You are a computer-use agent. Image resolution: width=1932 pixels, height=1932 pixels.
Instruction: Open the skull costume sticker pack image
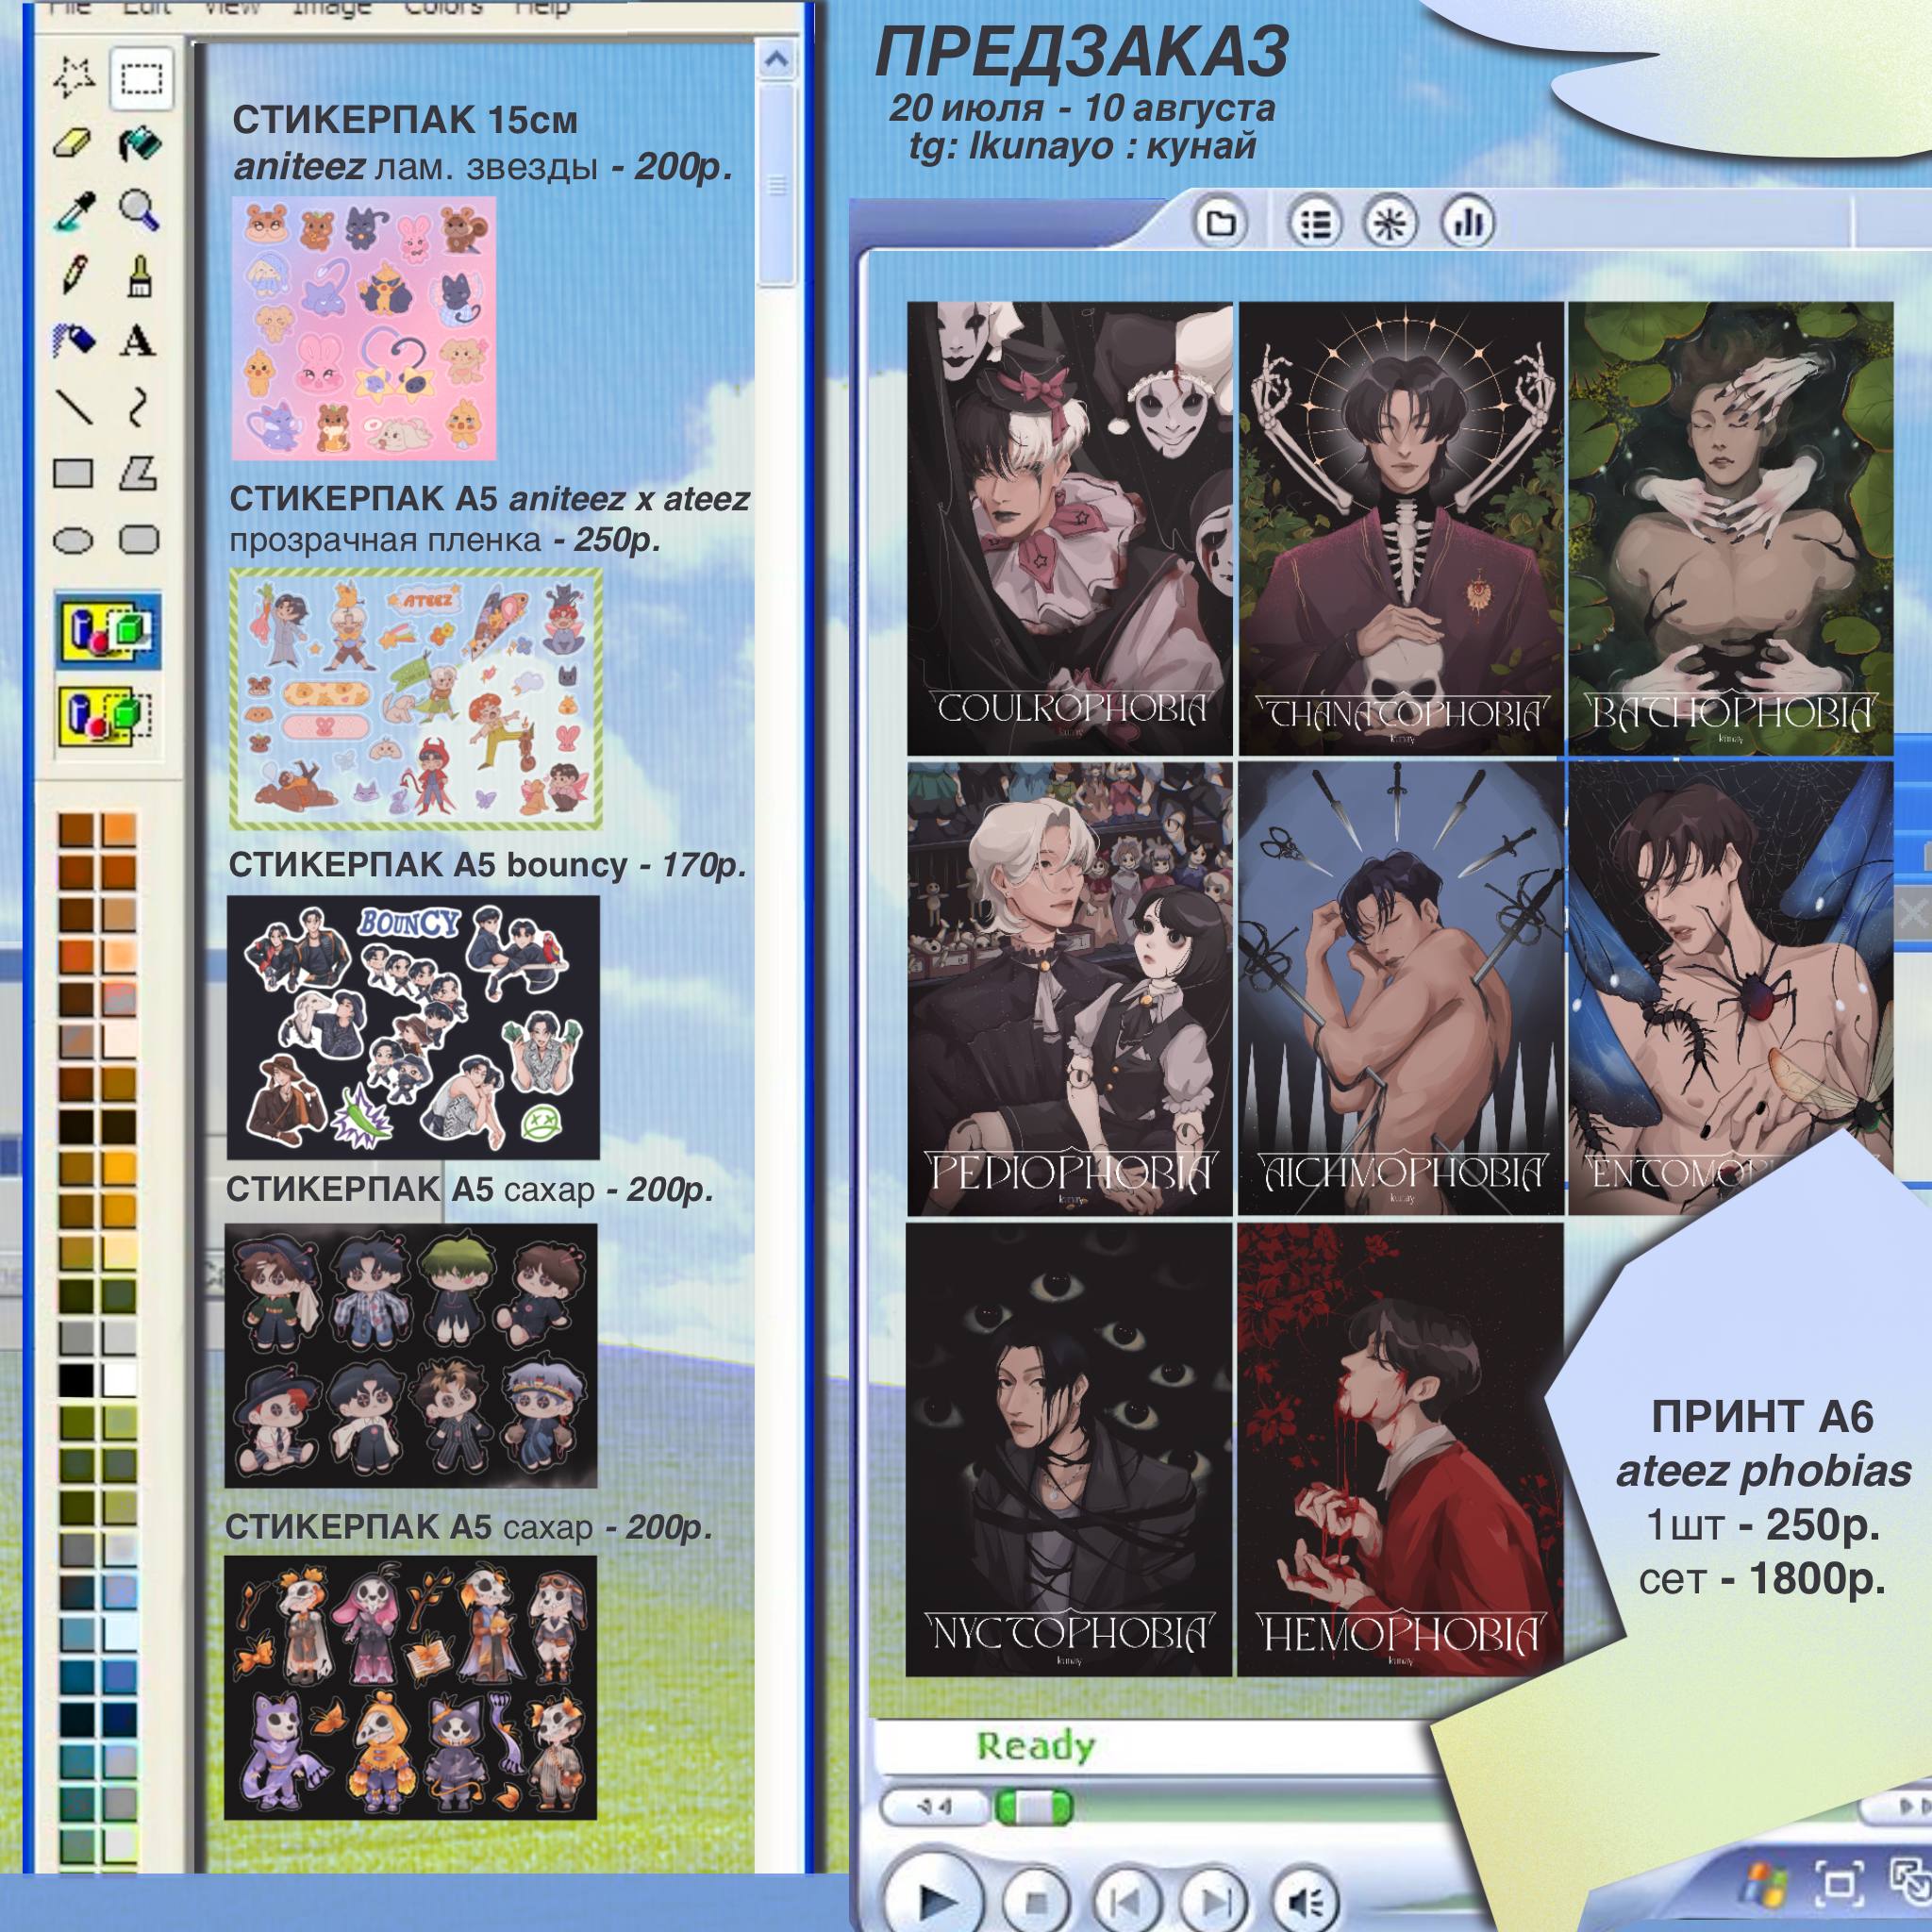[x=410, y=1688]
